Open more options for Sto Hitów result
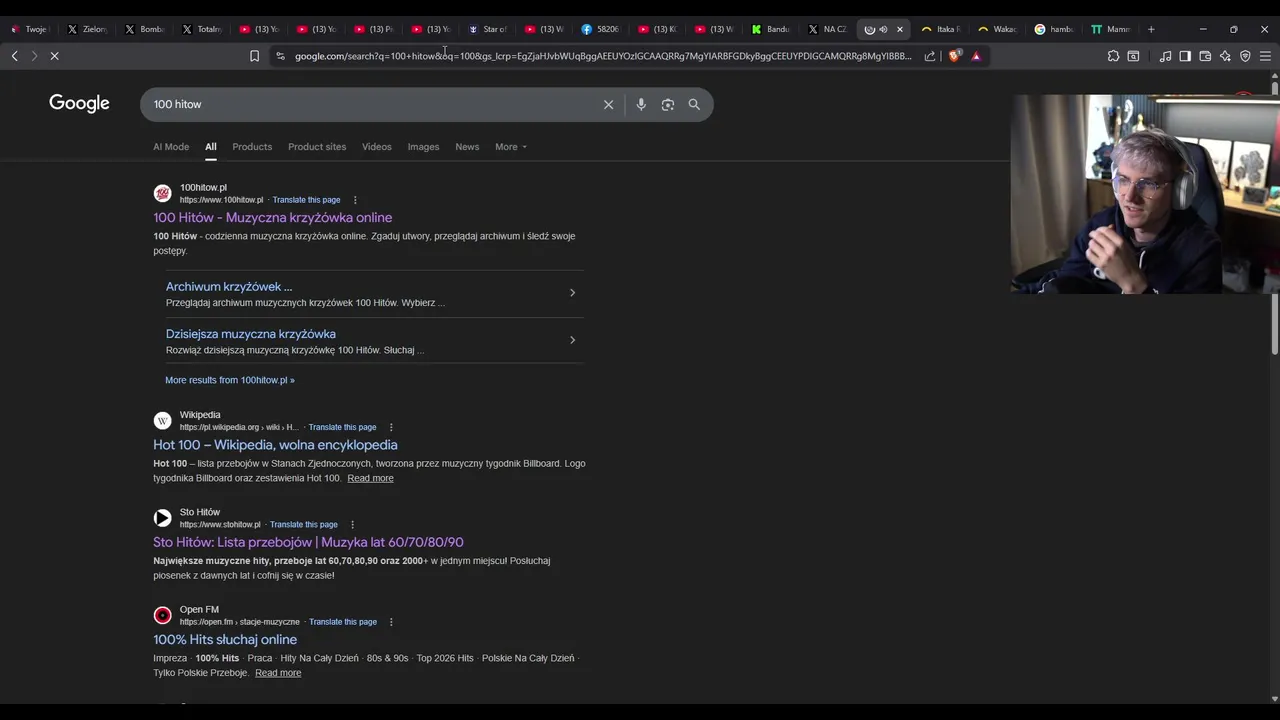 click(352, 524)
